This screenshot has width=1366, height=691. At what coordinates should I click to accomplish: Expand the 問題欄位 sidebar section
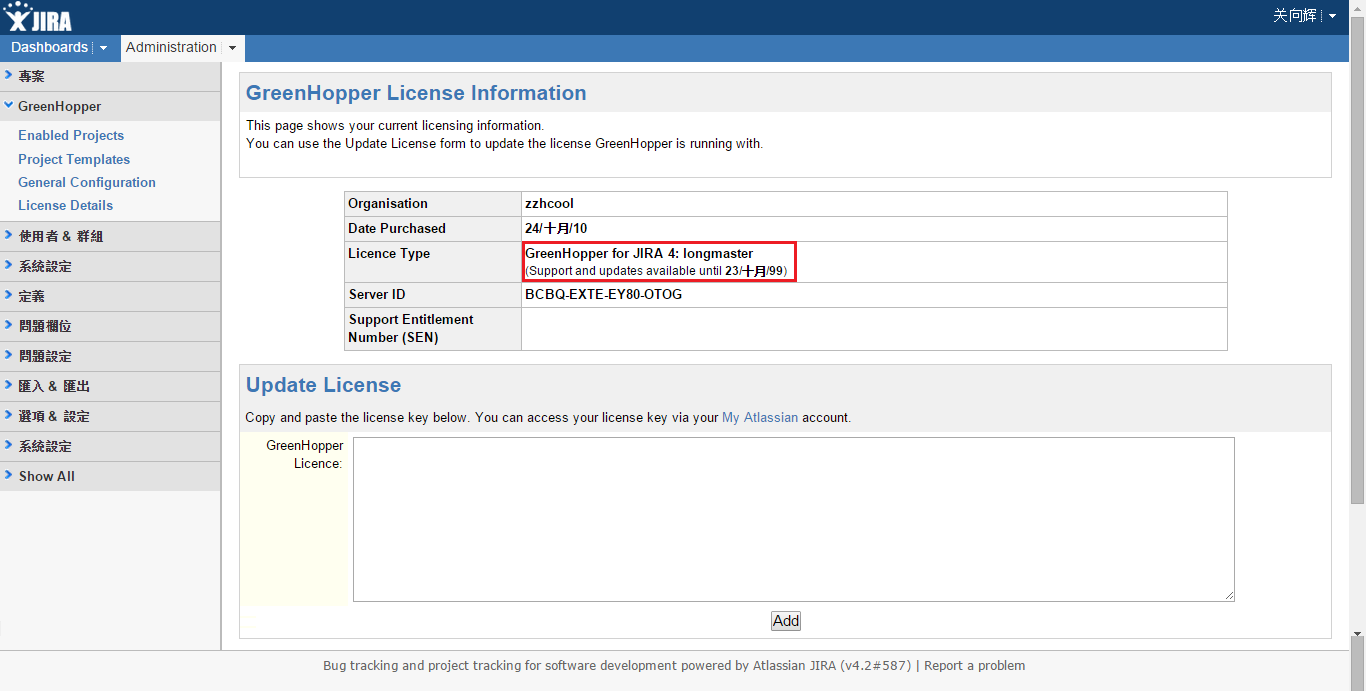tap(110, 326)
